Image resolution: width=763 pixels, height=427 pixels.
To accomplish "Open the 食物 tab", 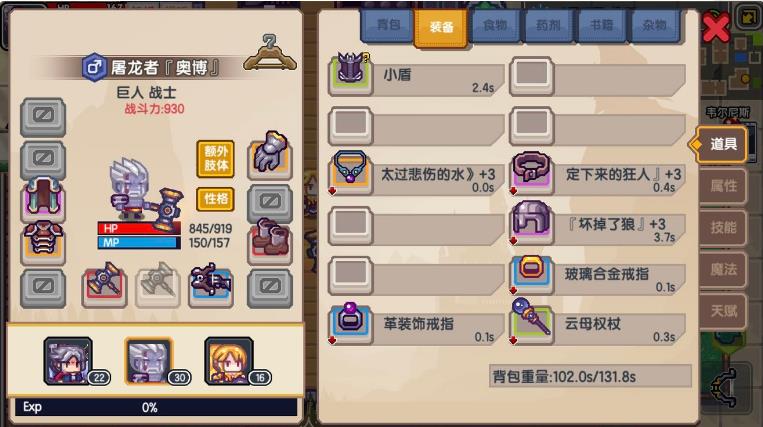I will [494, 25].
